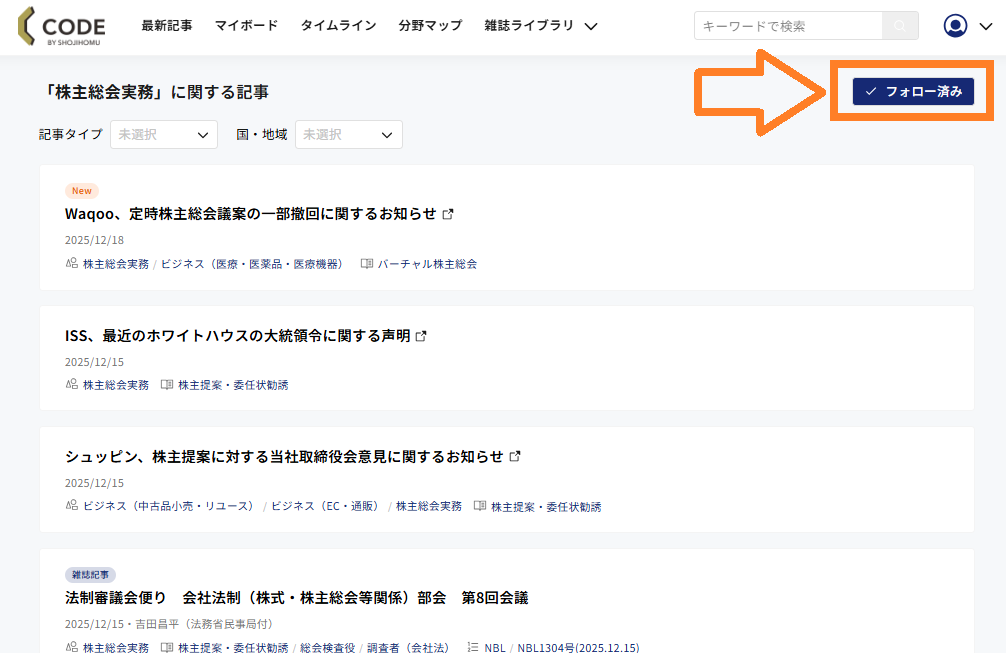This screenshot has height=653, width=1006.
Task: Click external link icon beside ISS article
Action: (x=421, y=336)
